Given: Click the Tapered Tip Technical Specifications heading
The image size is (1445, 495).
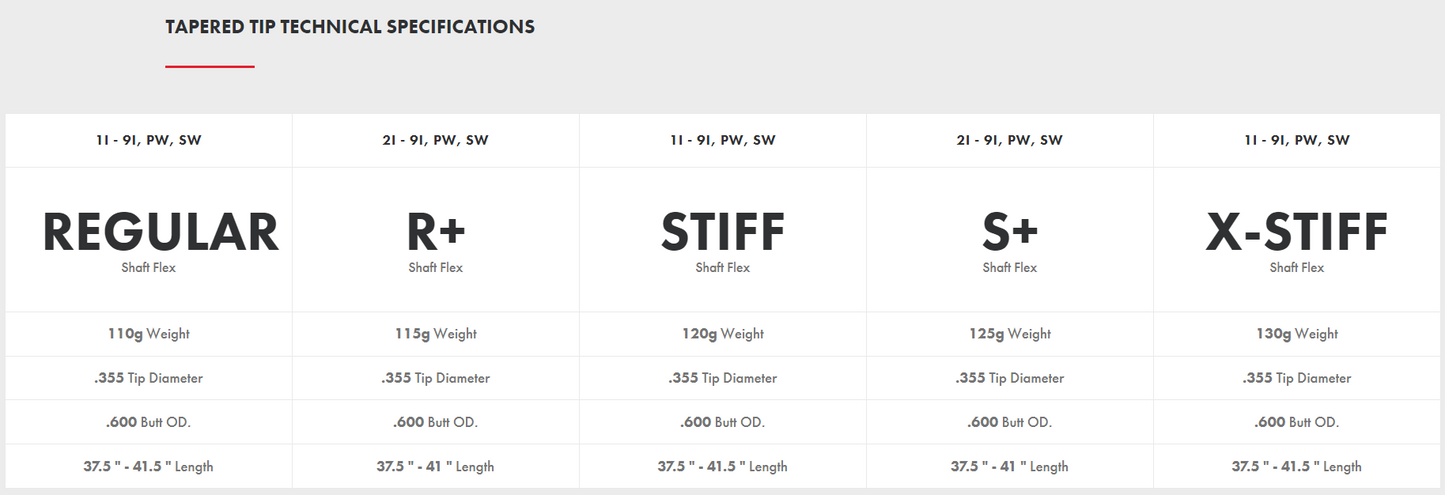Looking at the screenshot, I should 350,27.
